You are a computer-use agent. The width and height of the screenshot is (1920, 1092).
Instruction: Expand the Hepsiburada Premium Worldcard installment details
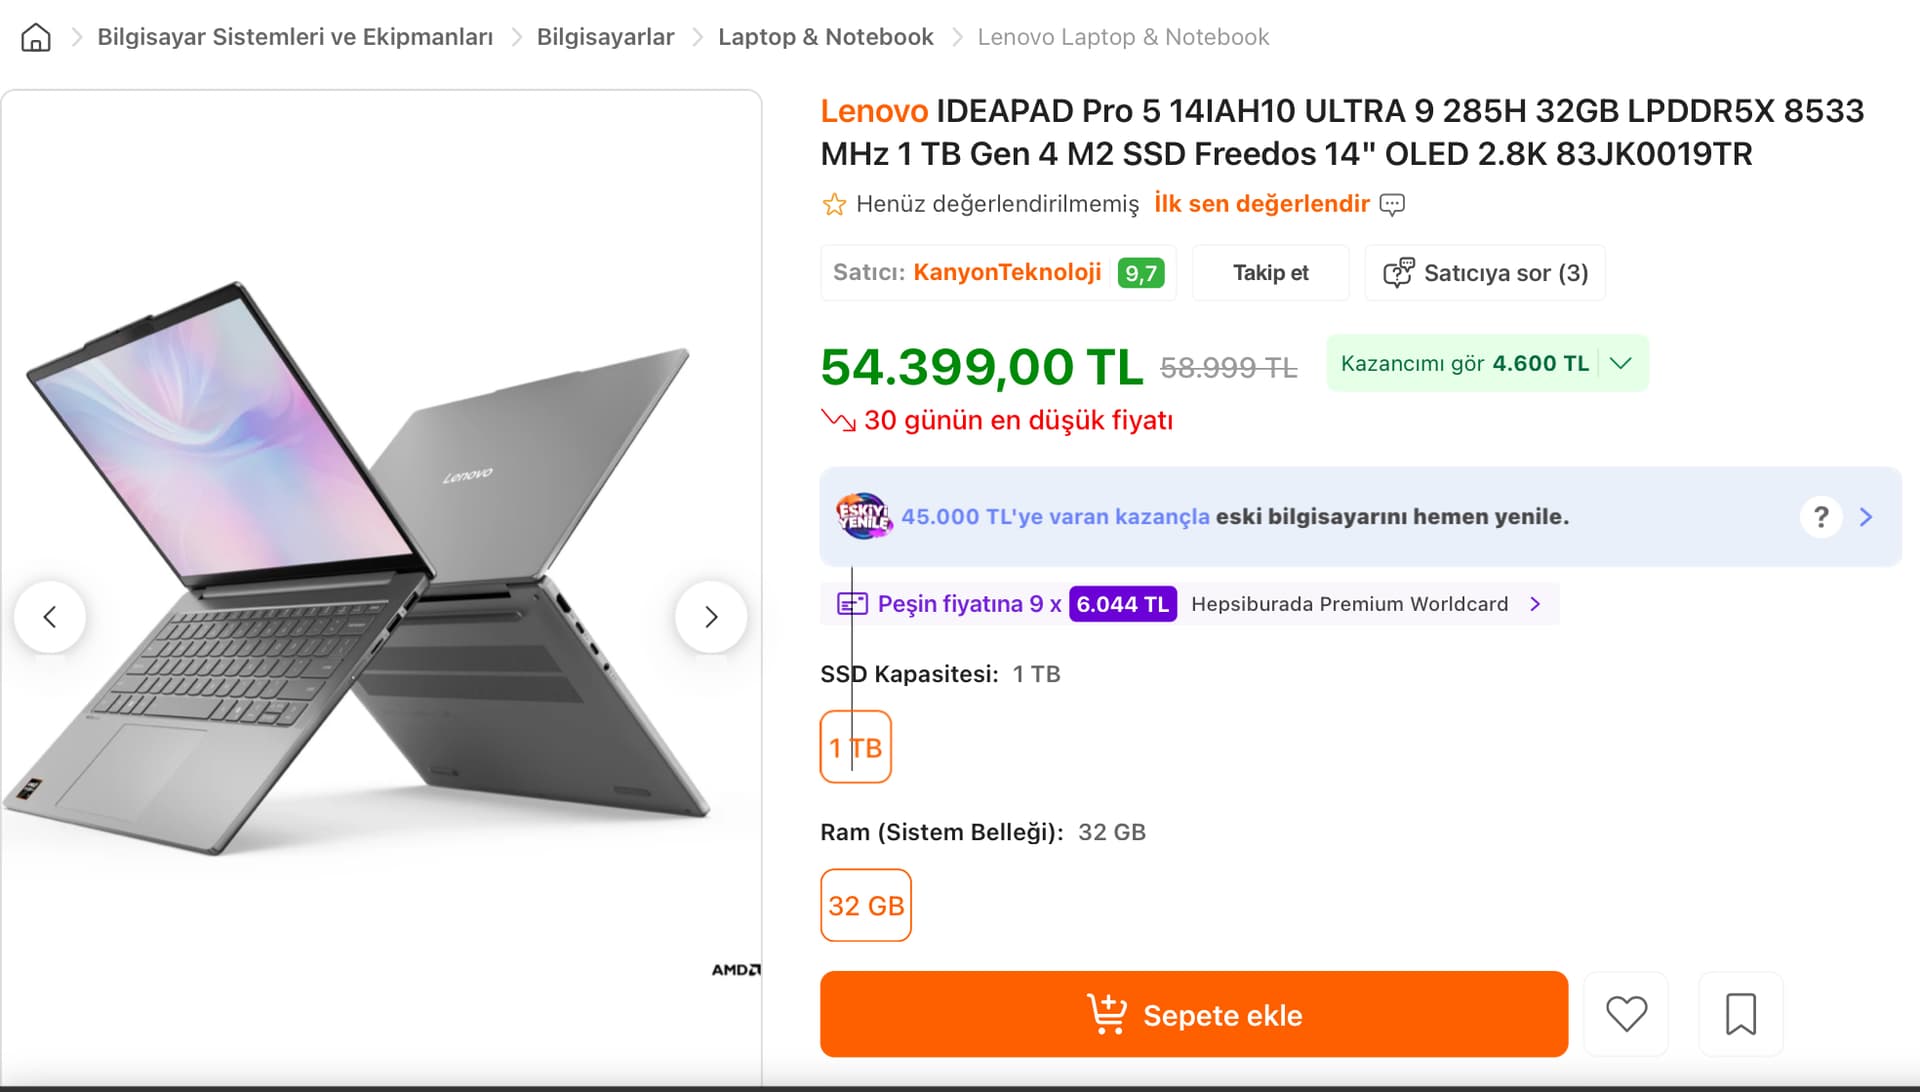pos(1535,604)
